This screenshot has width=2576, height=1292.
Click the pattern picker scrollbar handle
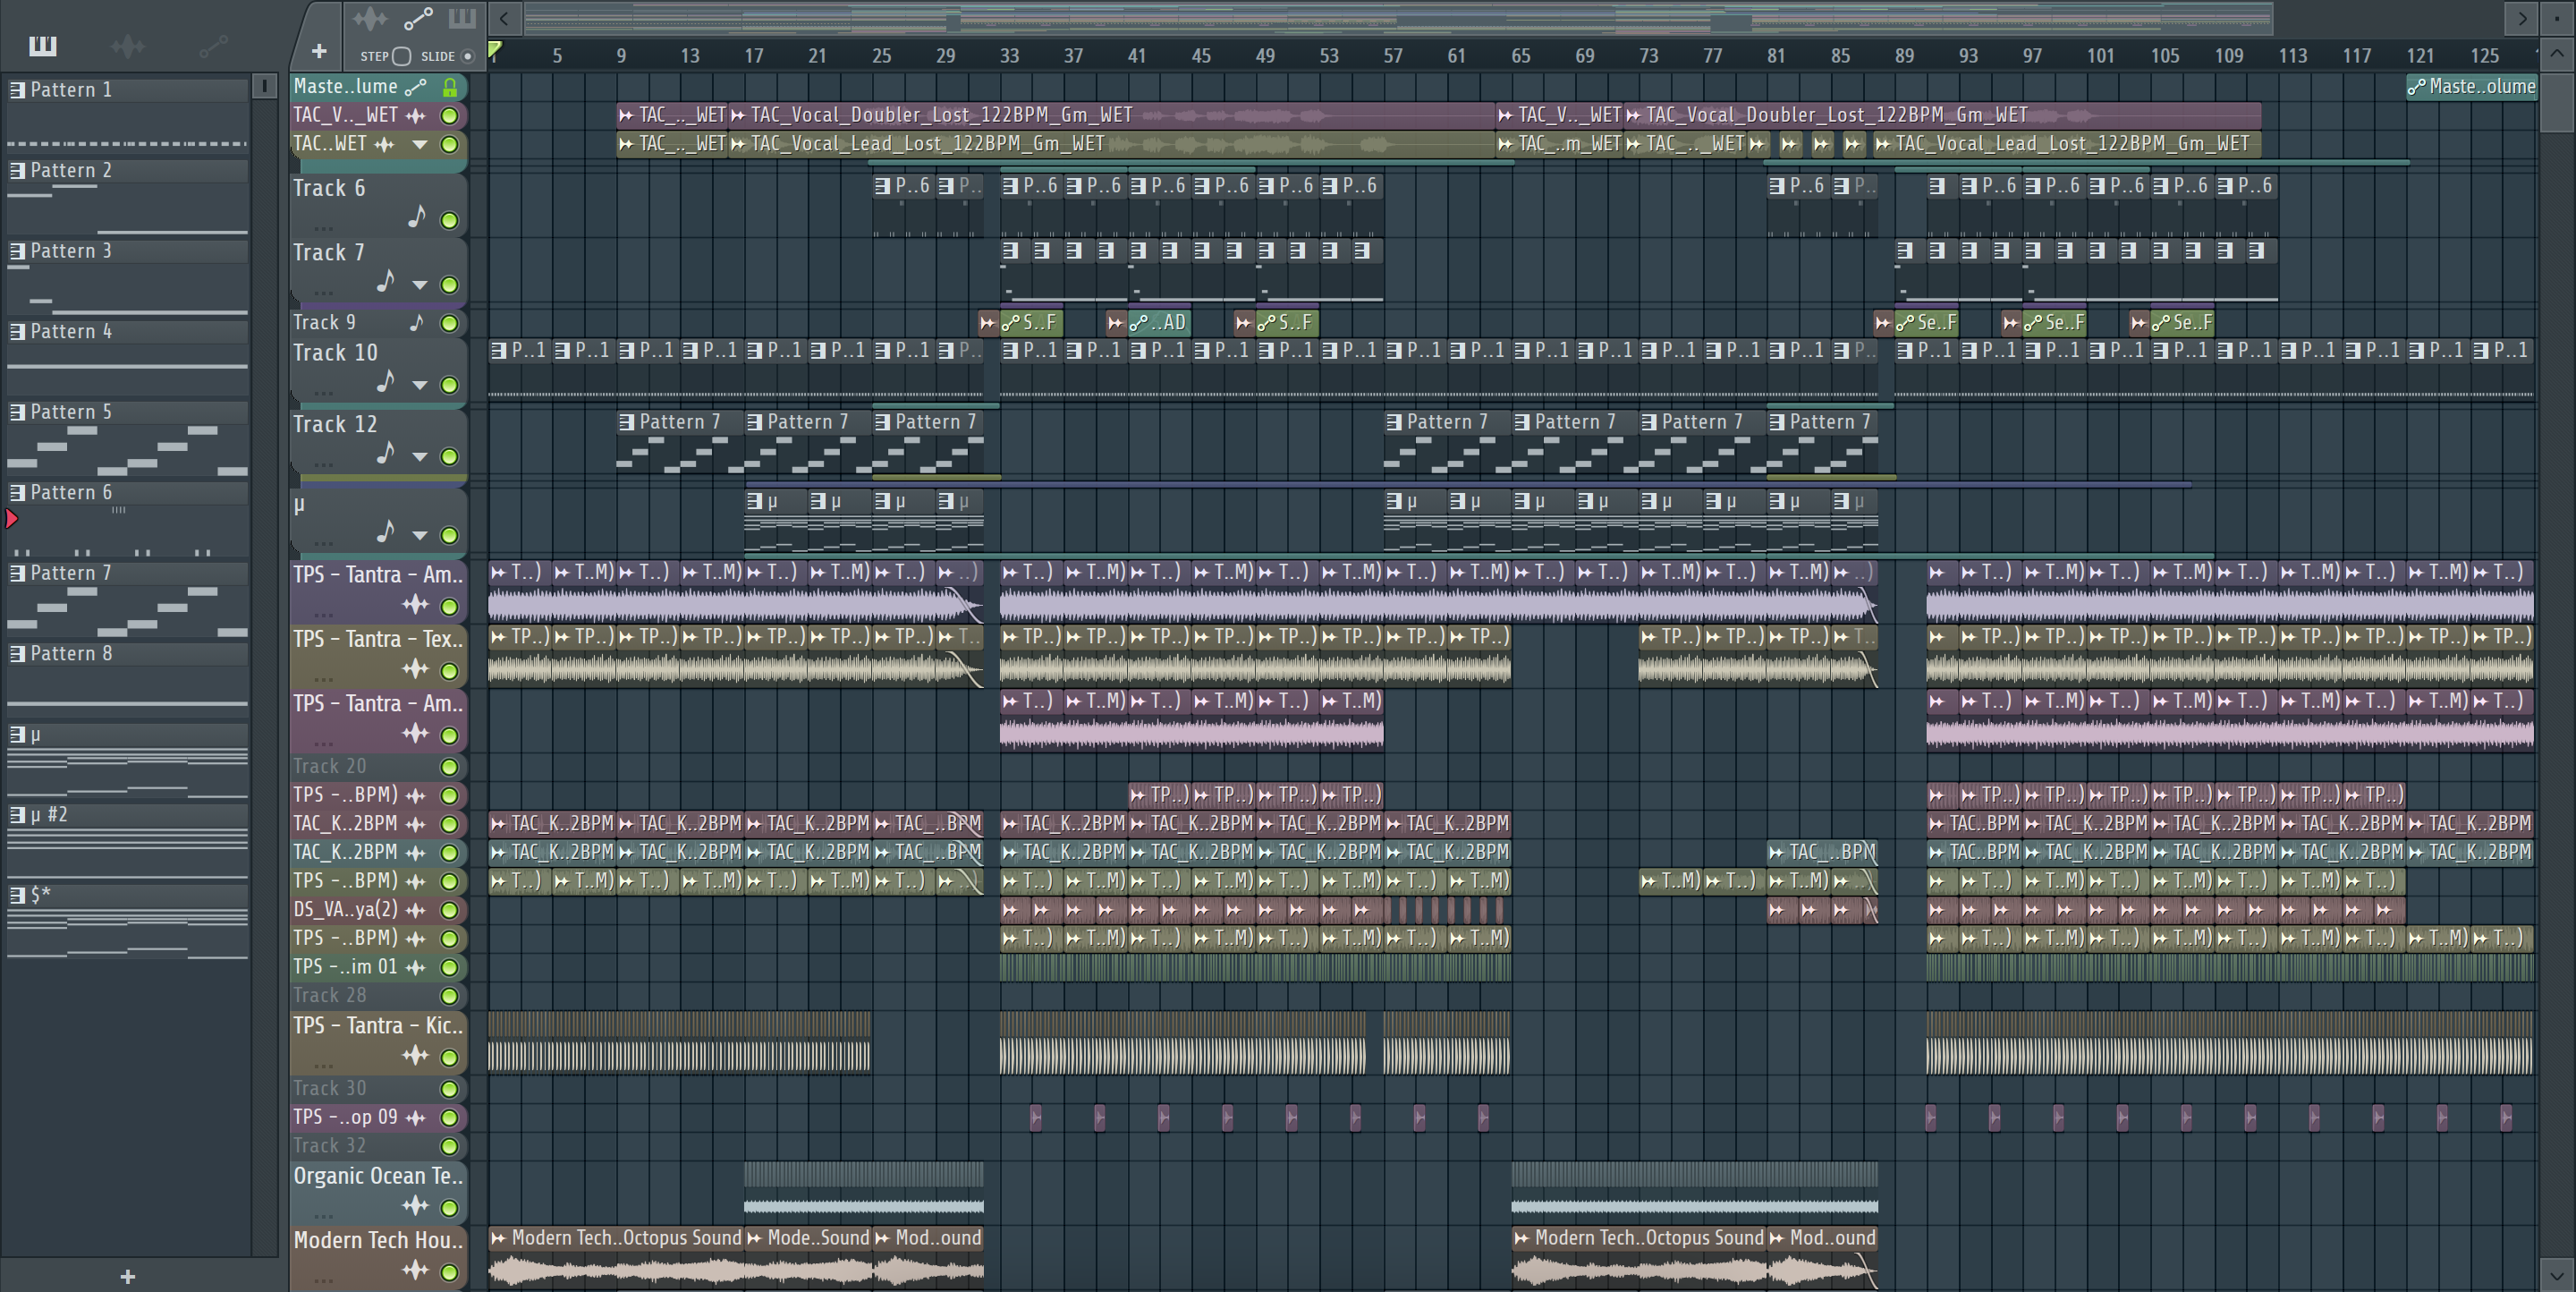(264, 87)
